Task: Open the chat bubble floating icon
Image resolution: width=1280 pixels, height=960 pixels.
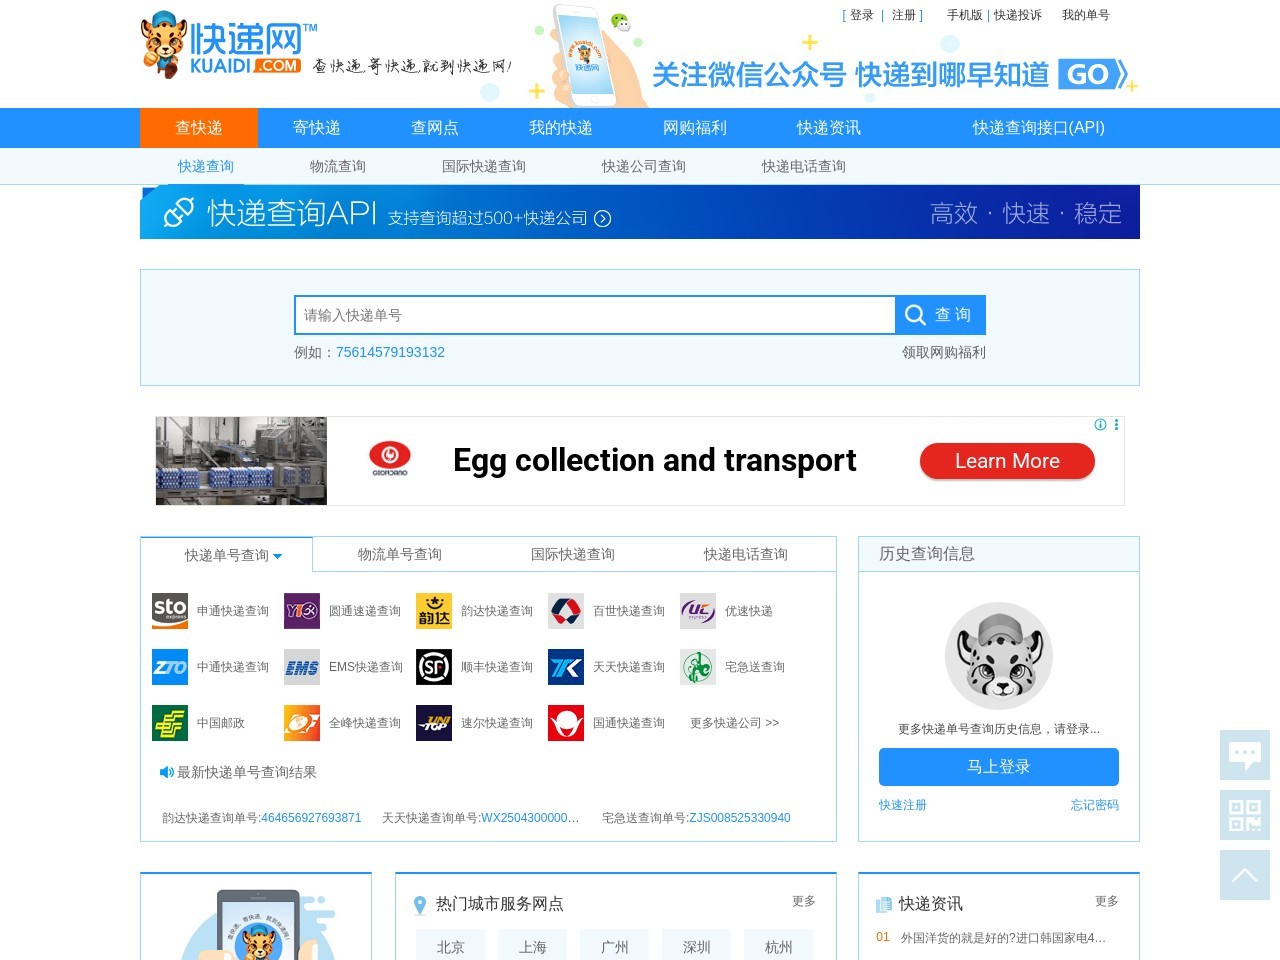Action: pos(1245,755)
